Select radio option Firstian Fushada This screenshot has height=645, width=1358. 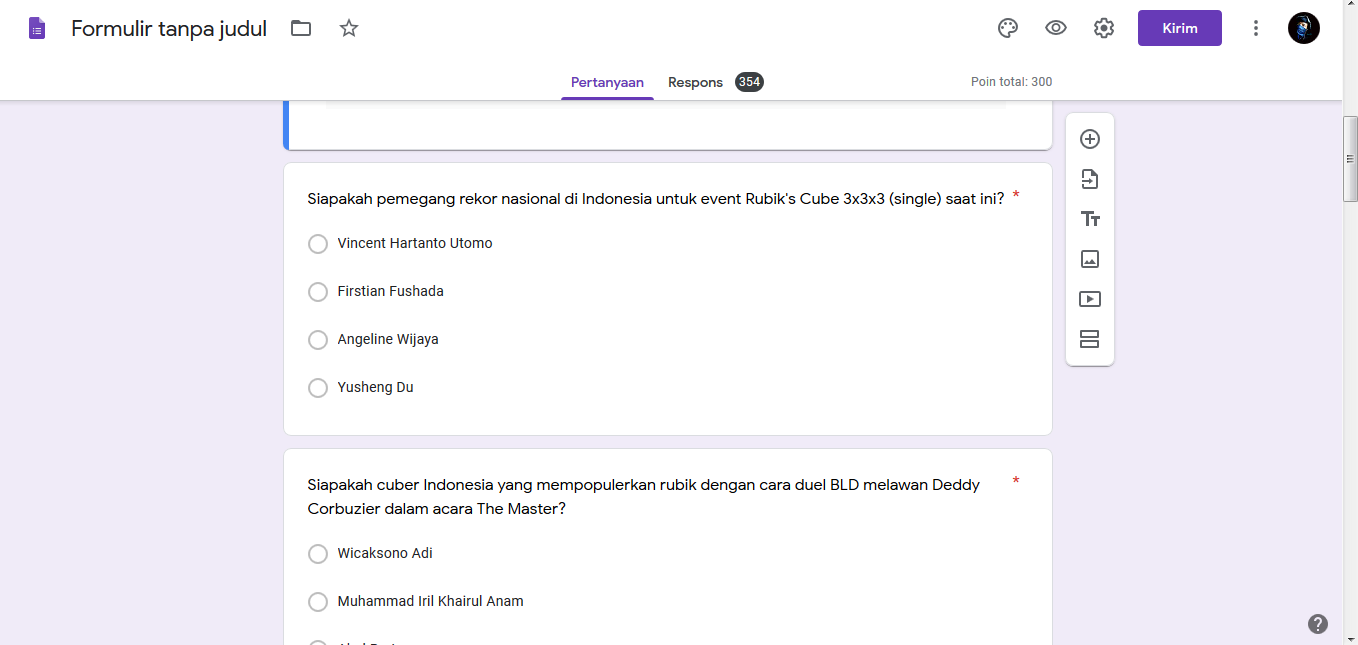(318, 292)
